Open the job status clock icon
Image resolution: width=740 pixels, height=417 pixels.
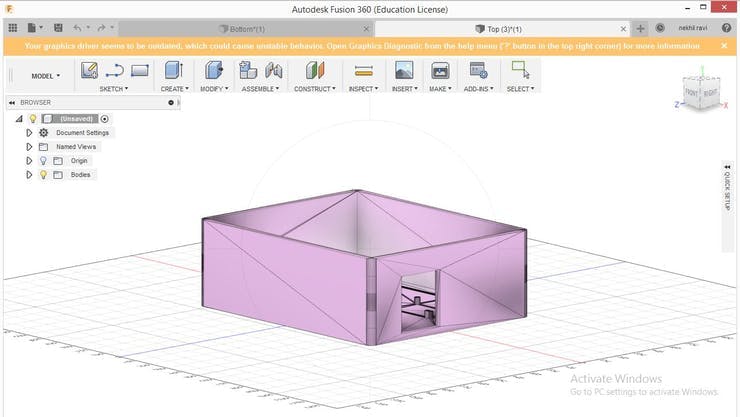click(660, 28)
